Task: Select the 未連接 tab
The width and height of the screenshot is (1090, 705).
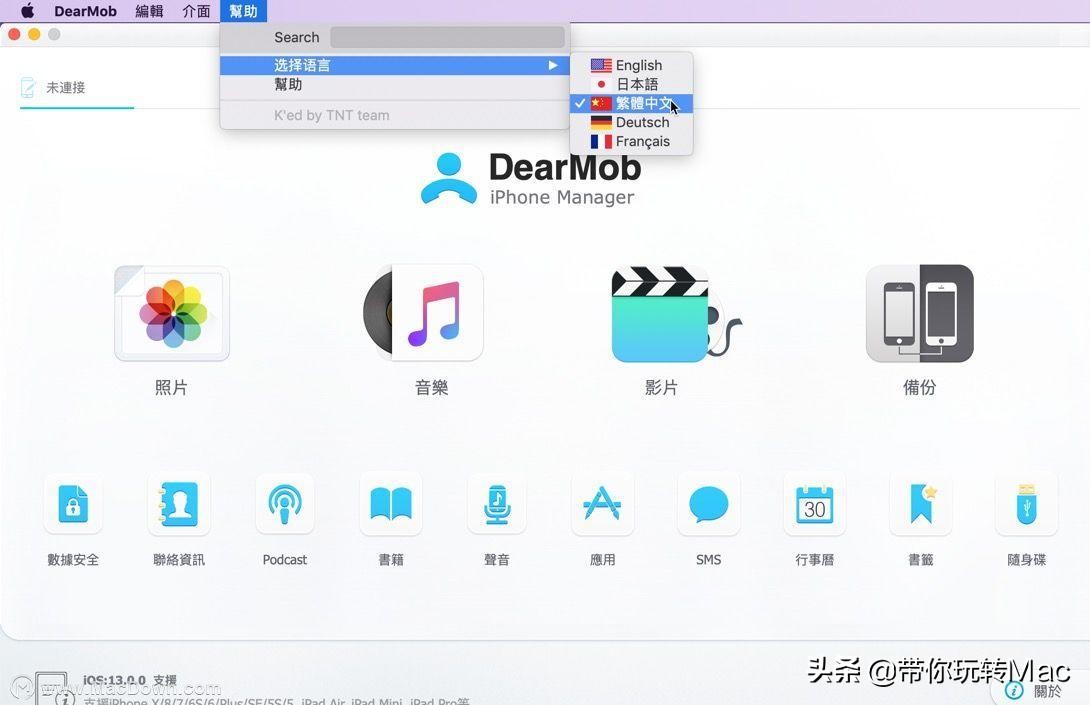Action: tap(65, 87)
